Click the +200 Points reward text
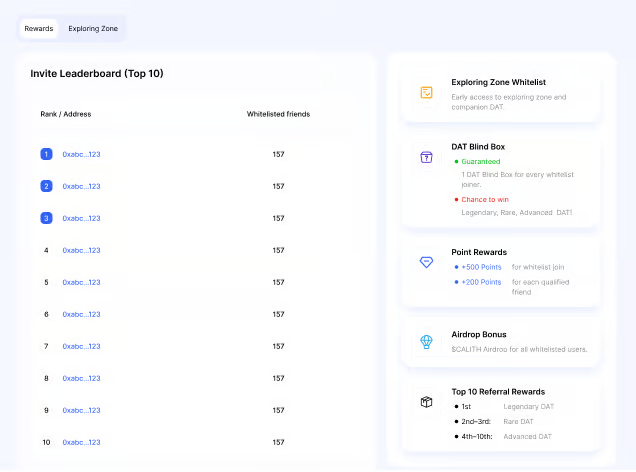The width and height of the screenshot is (636, 472). [481, 282]
